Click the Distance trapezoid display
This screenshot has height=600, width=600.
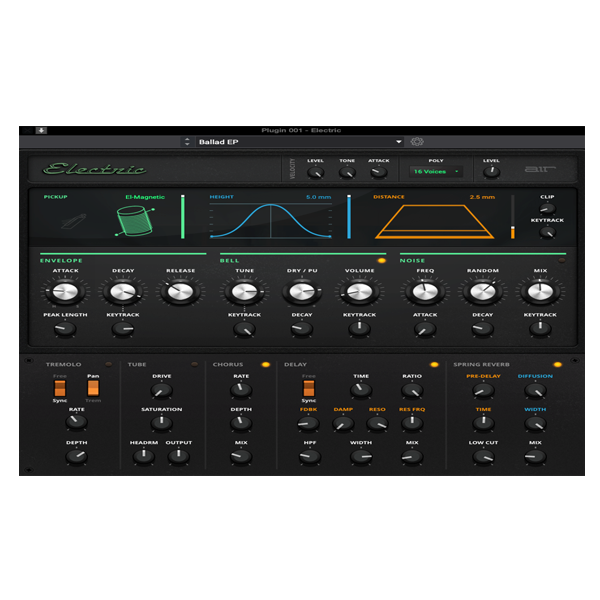pyautogui.click(x=434, y=222)
